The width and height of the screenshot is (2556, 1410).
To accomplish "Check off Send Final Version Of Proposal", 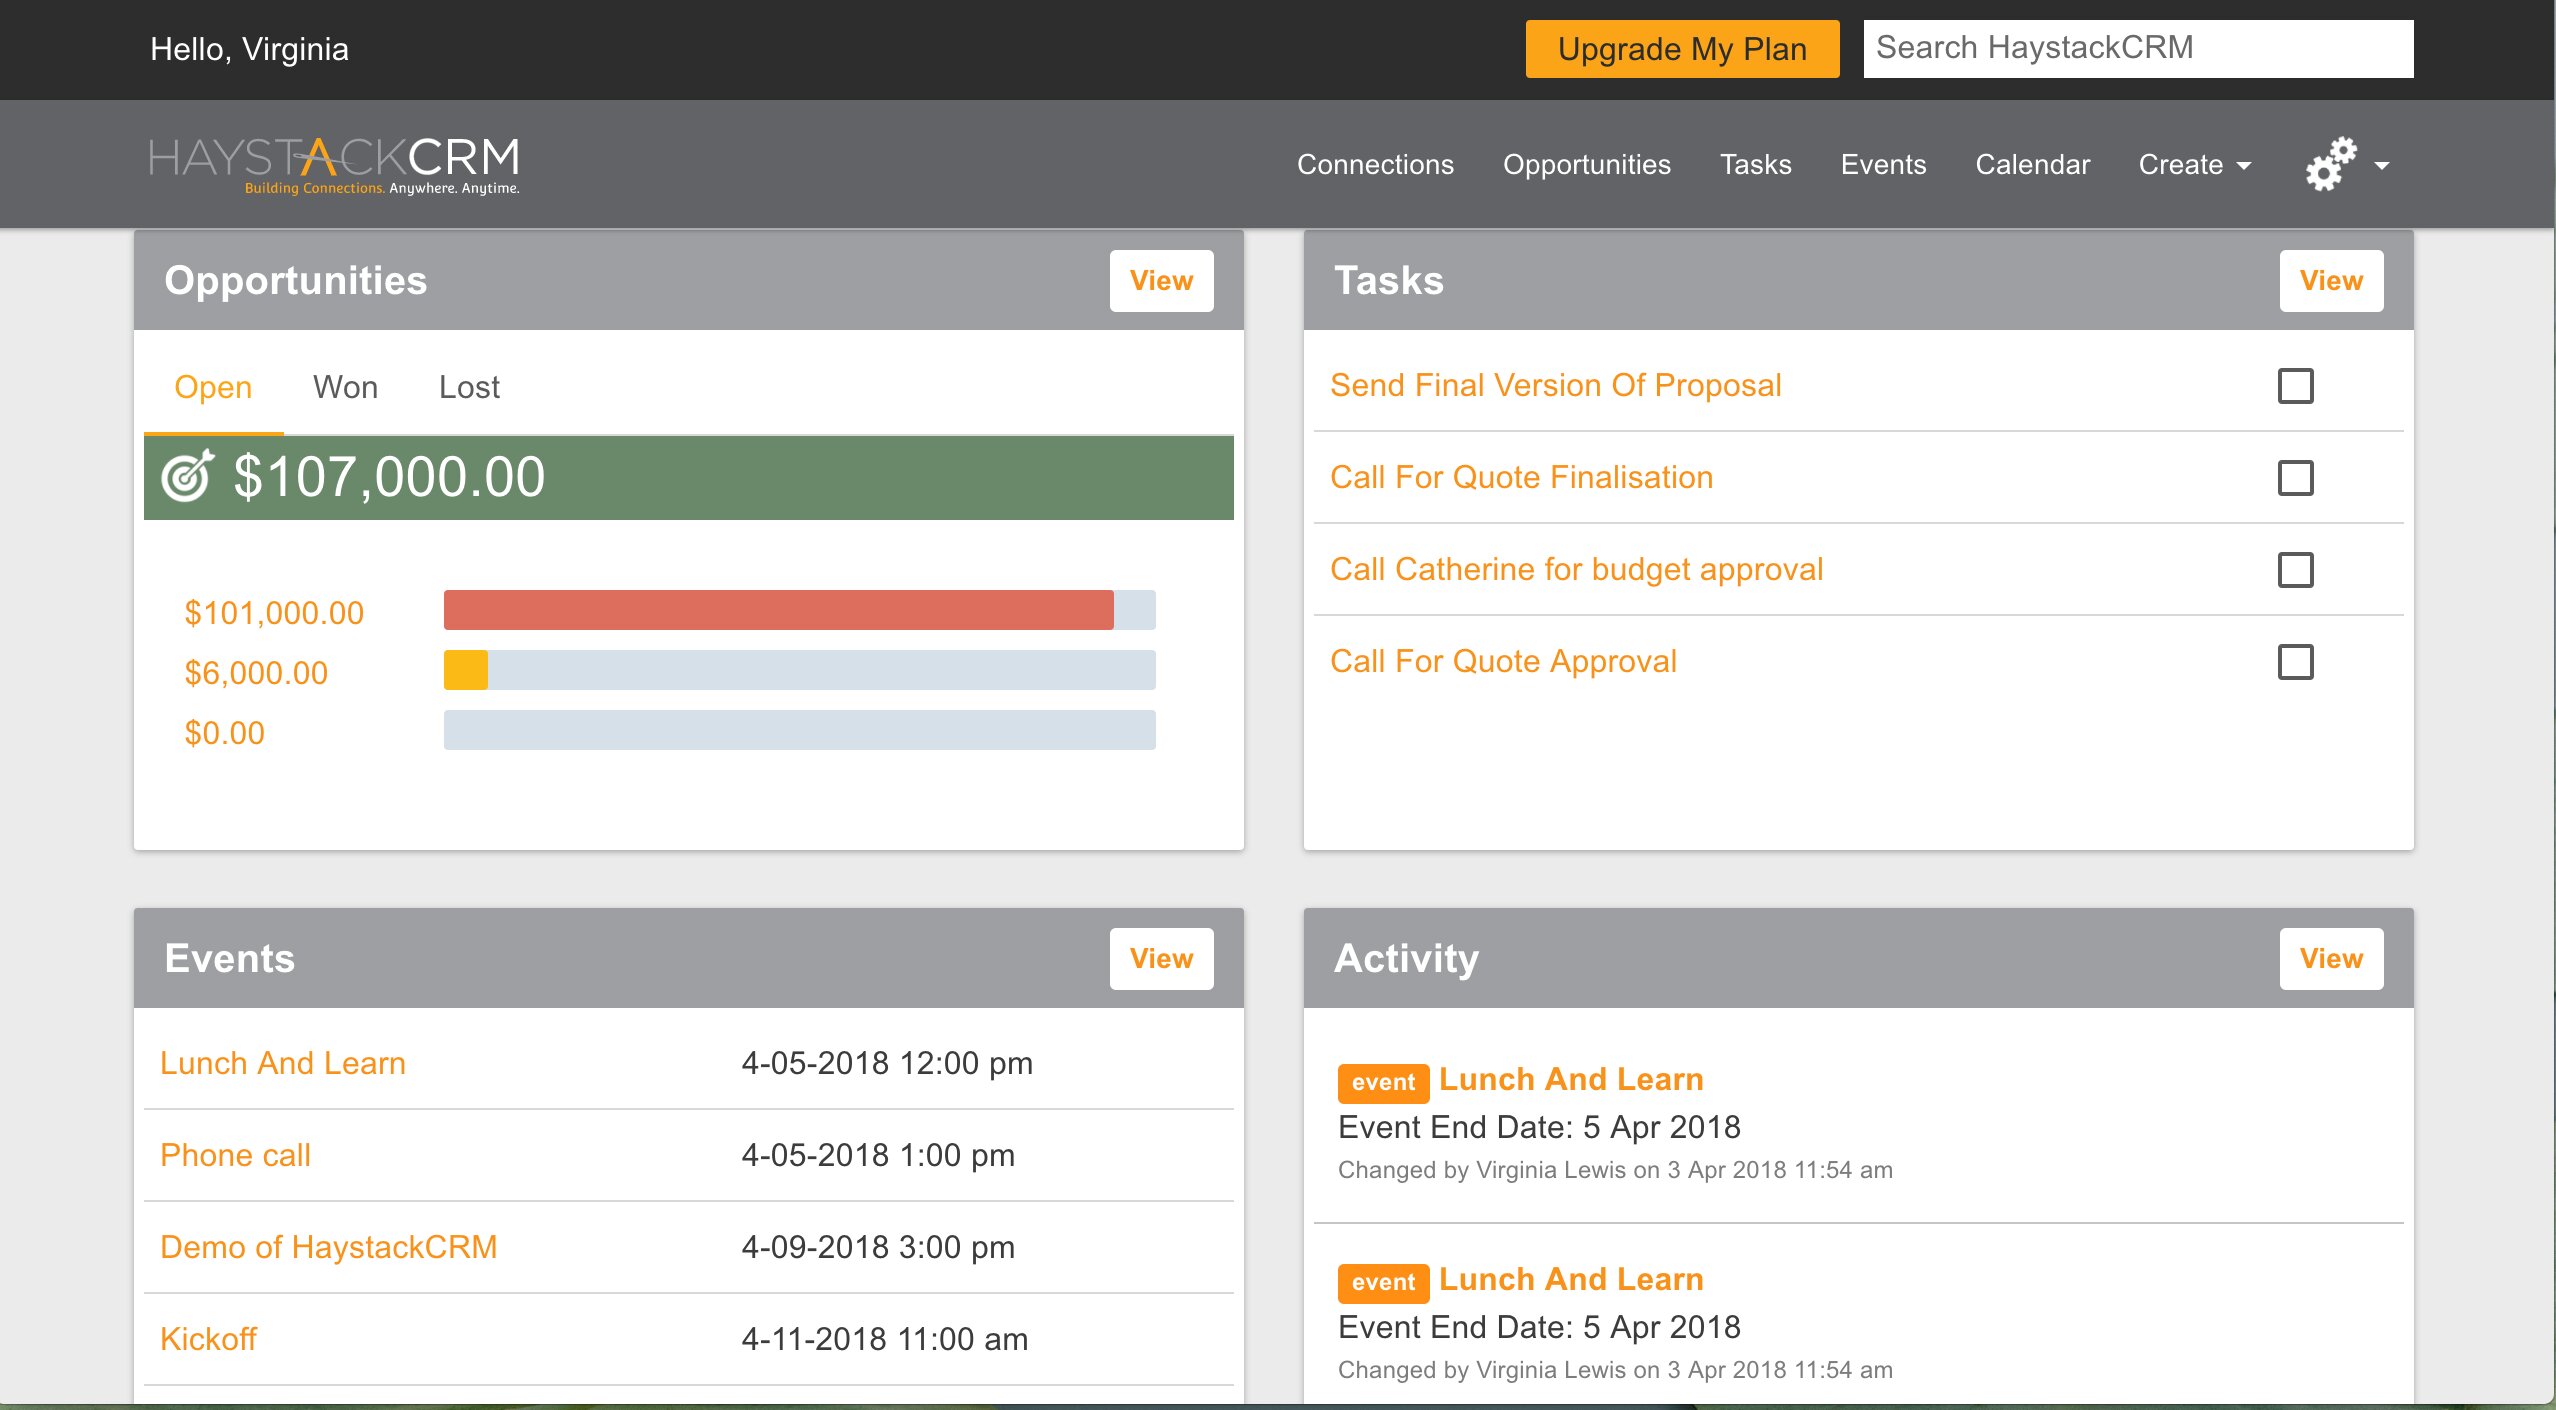I will [2295, 386].
